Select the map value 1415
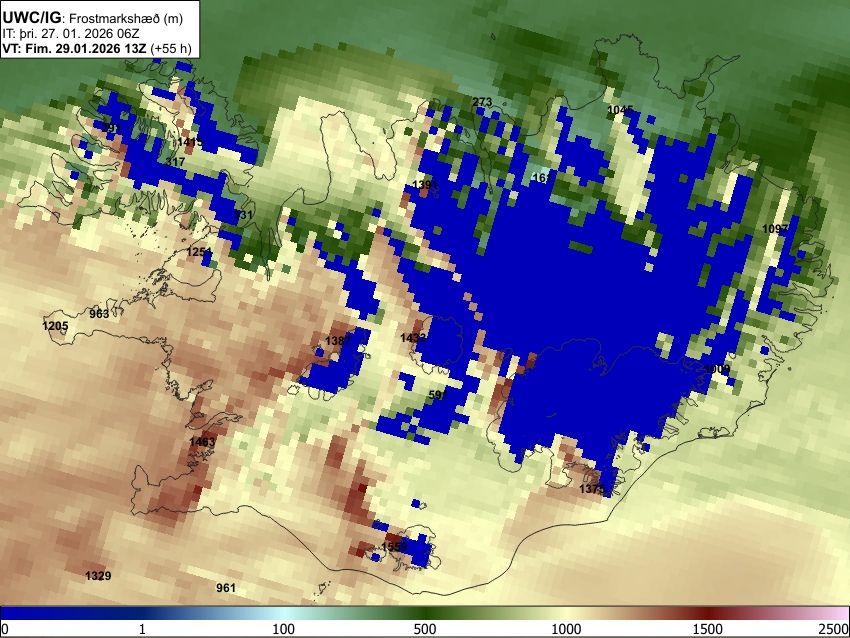The image size is (850, 638). click(x=190, y=142)
